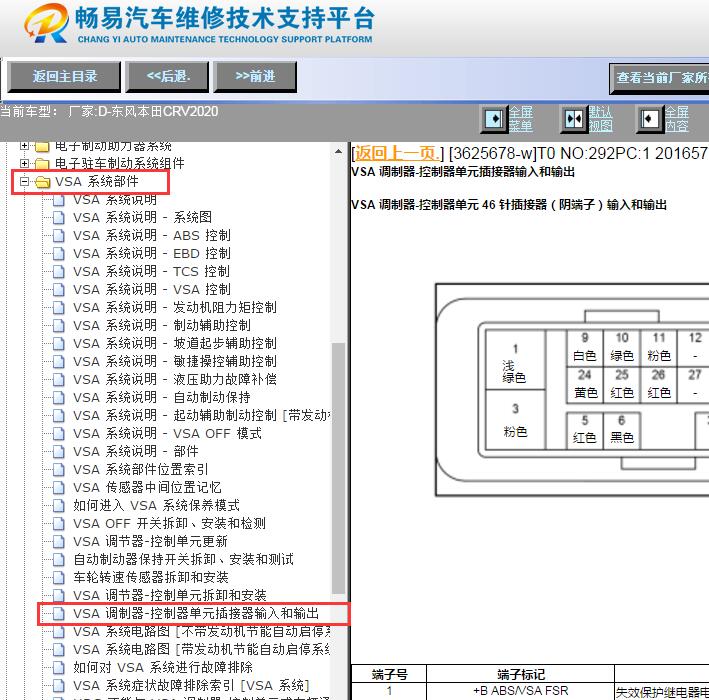Image resolution: width=709 pixels, height=700 pixels.
Task: Open VSA 系统说明 - TCS 控制
Action: pyautogui.click(x=151, y=271)
